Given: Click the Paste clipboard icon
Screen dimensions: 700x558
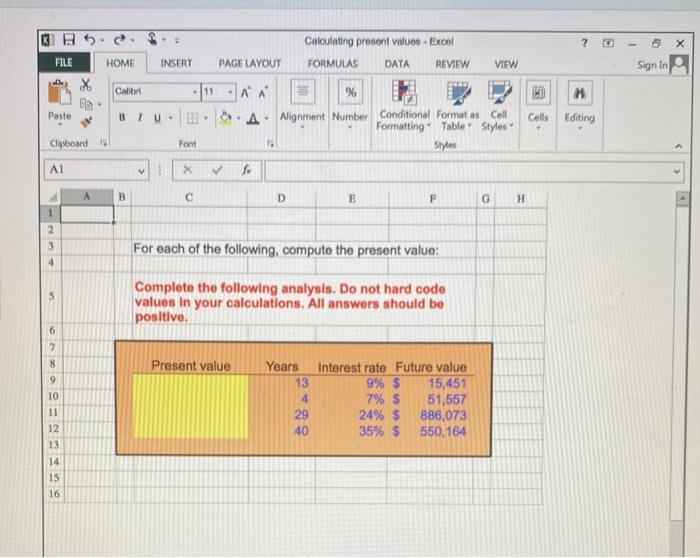Looking at the screenshot, I should coord(59,93).
